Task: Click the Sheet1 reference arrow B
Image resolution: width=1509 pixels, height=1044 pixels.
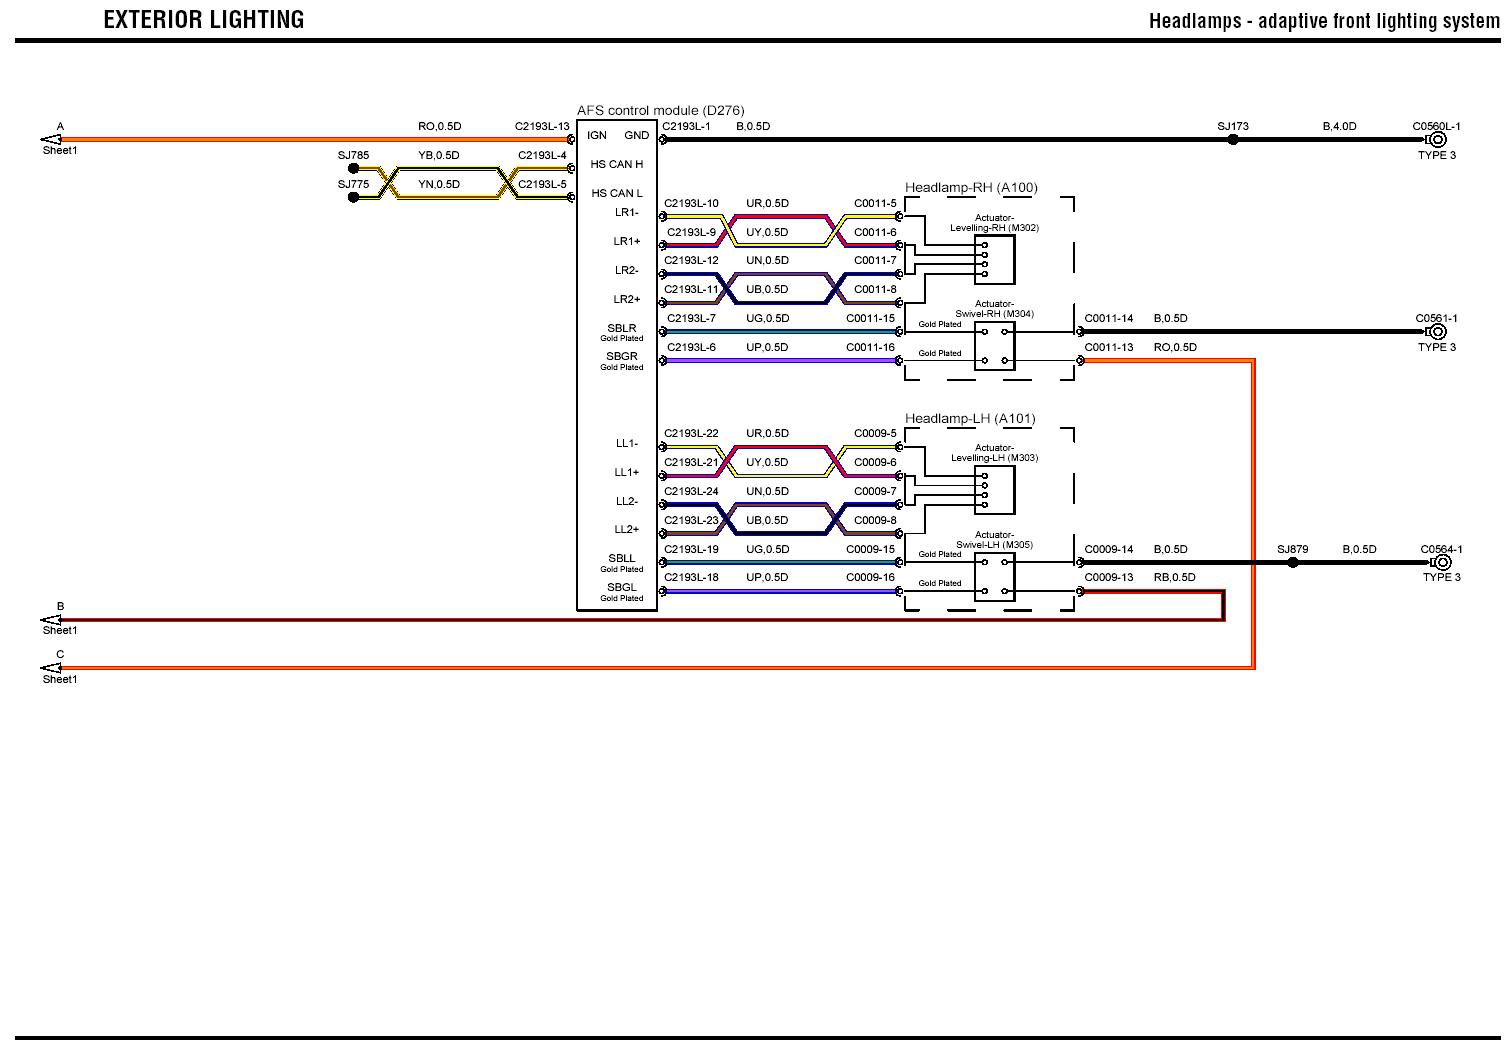Action: [x=50, y=620]
